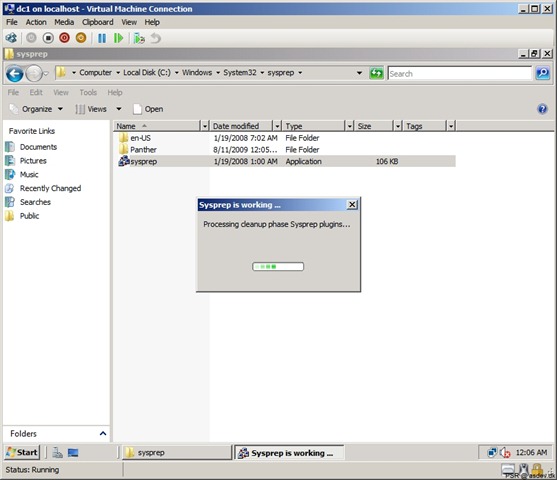Image resolution: width=557 pixels, height=480 pixels.
Task: Open the Windows Start menu
Action: pos(22,452)
